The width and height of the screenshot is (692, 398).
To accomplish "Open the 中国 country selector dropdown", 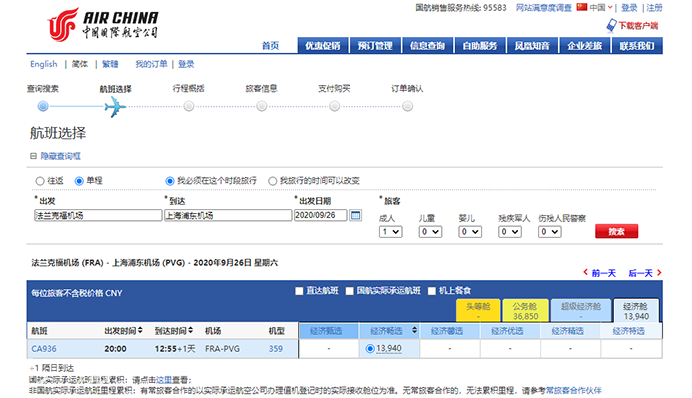I will [601, 8].
